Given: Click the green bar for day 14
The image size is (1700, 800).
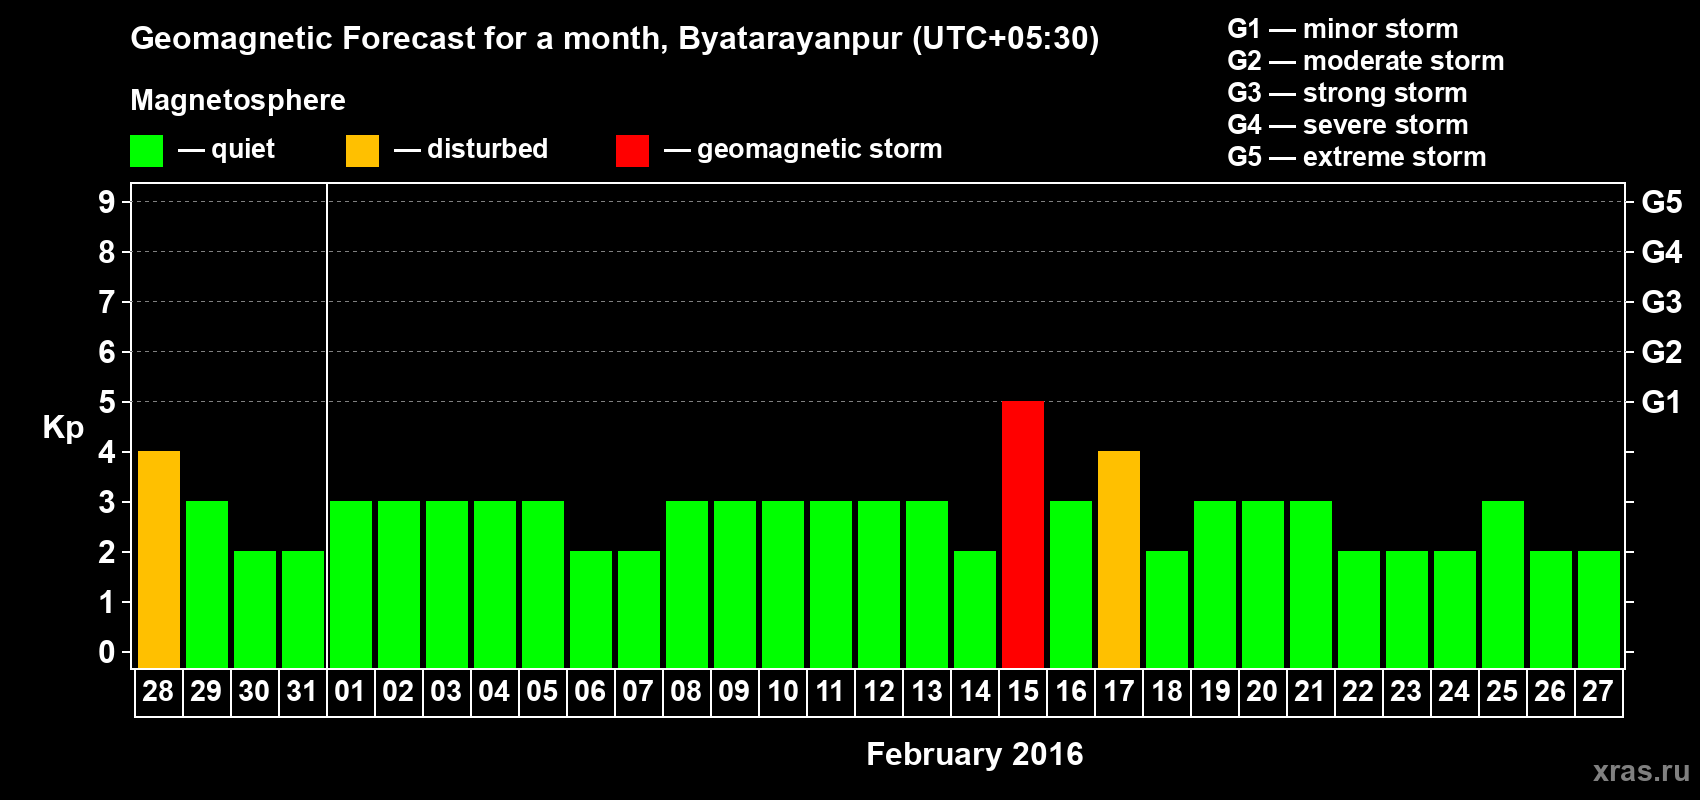Looking at the screenshot, I should tap(975, 610).
